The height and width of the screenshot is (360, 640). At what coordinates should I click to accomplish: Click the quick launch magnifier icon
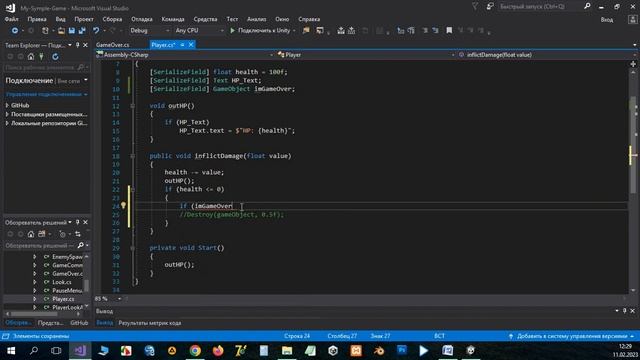point(587,7)
